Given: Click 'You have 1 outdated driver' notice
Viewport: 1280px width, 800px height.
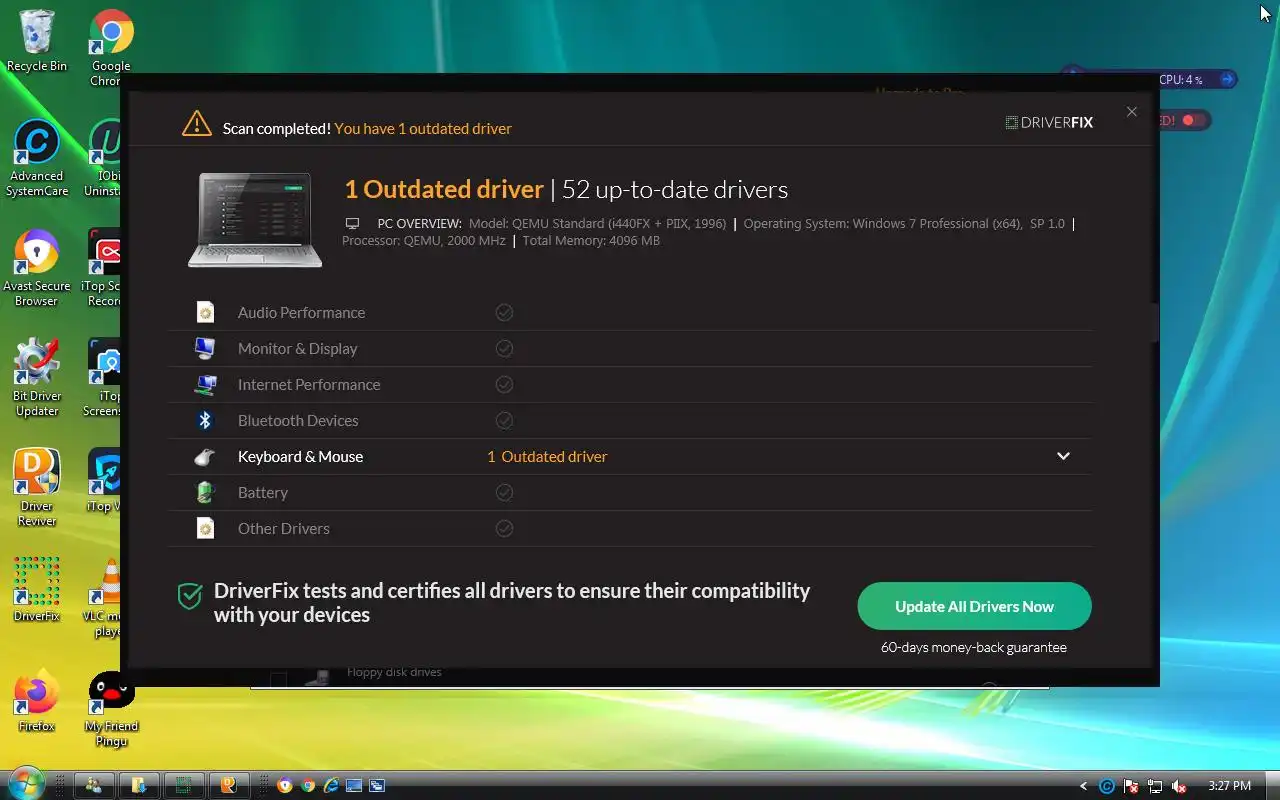Looking at the screenshot, I should tap(423, 128).
